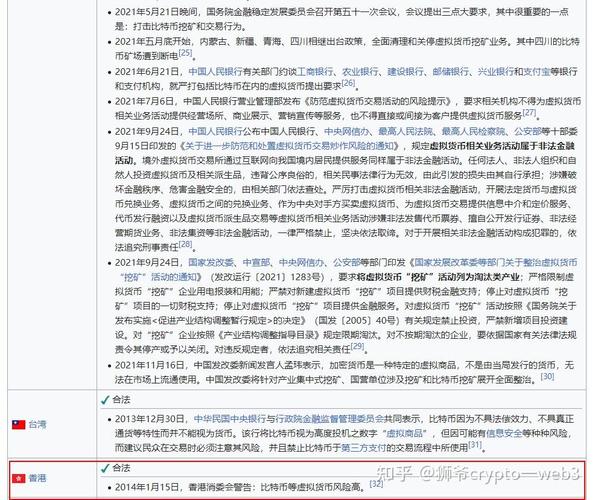Jump to reference [28]
595x500 pixels.
coord(185,244)
